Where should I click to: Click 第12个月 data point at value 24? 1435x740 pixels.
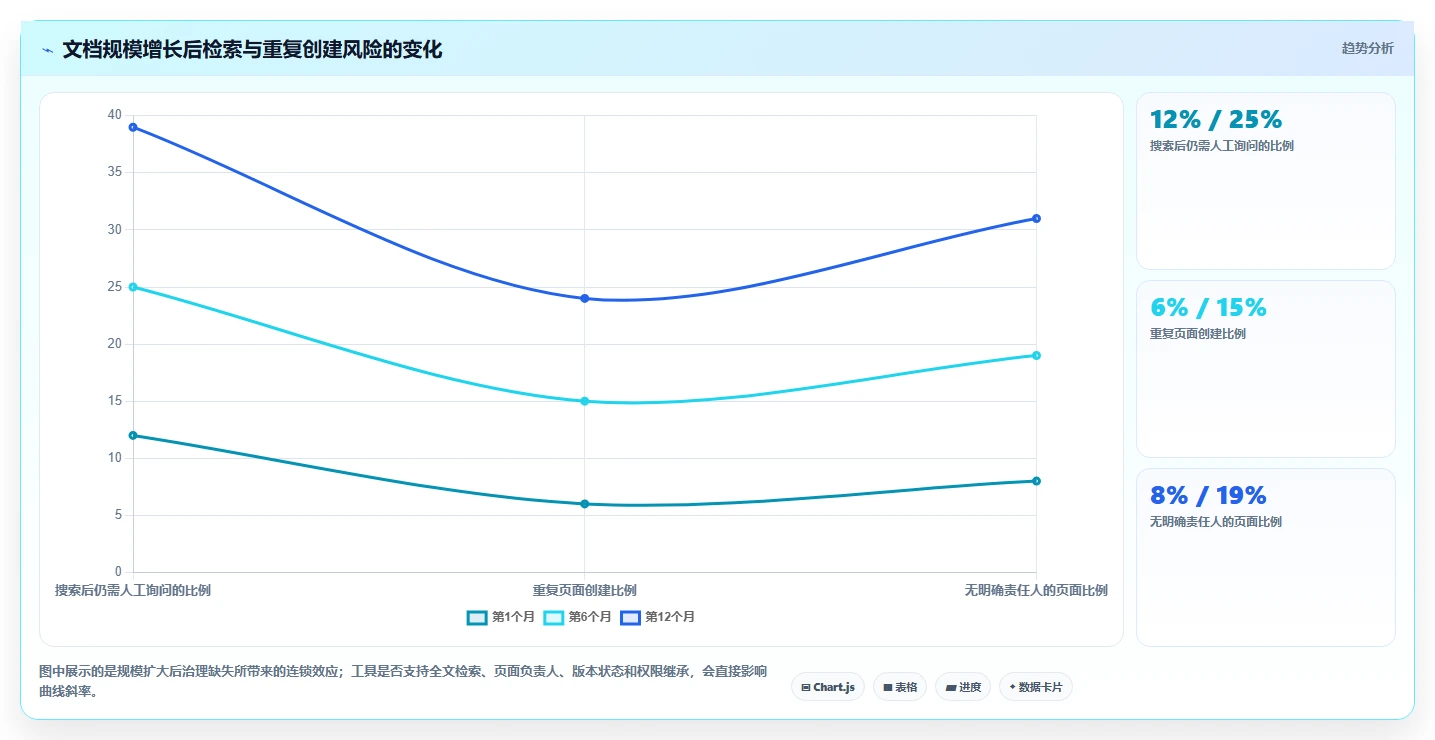(585, 298)
